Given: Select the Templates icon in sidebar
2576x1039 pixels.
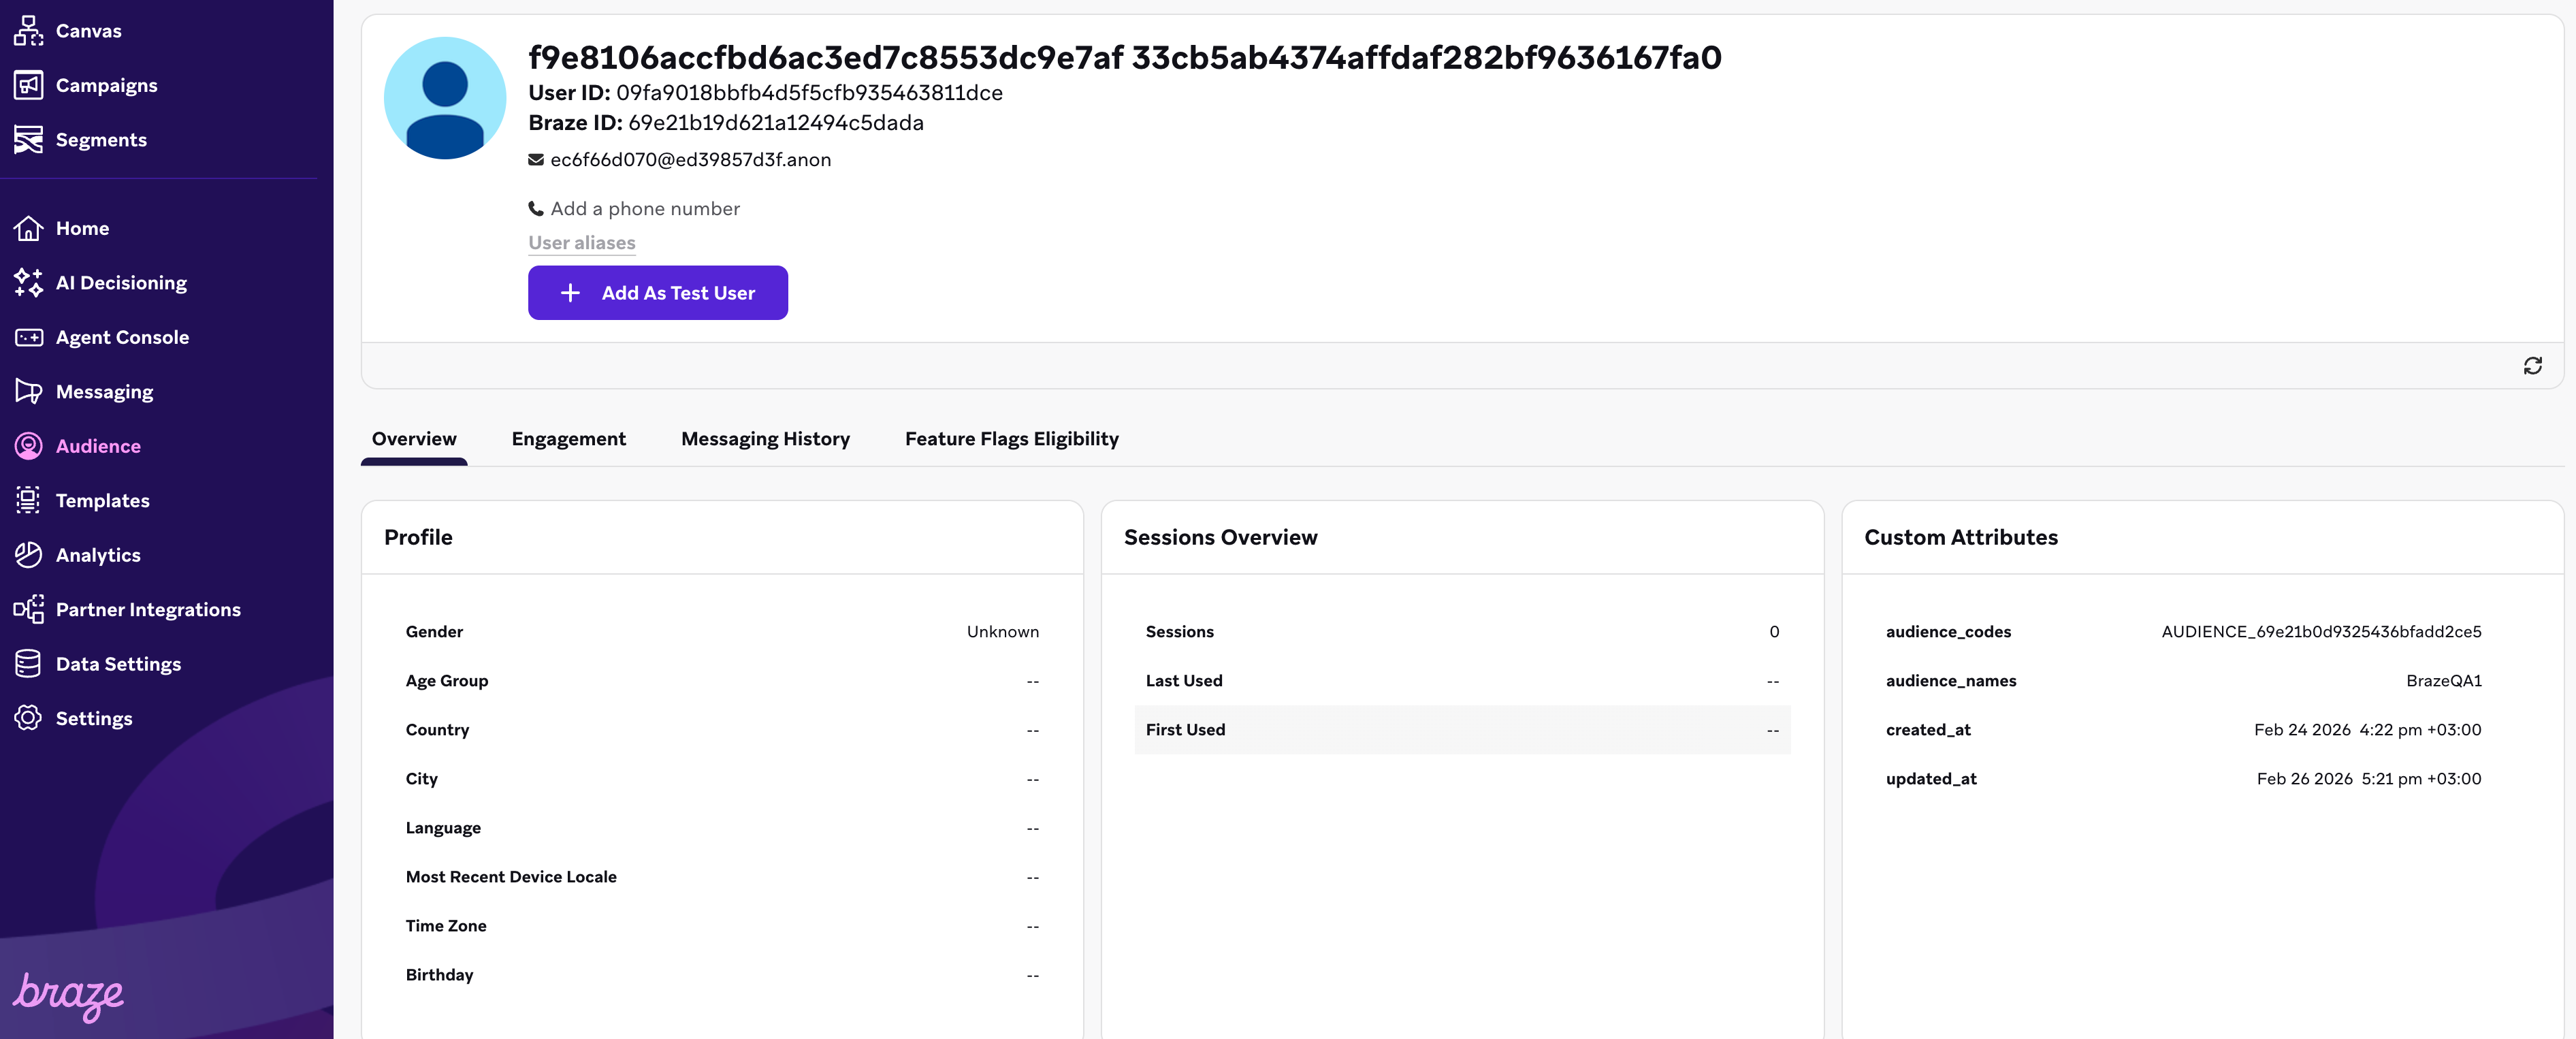Looking at the screenshot, I should (x=28, y=501).
